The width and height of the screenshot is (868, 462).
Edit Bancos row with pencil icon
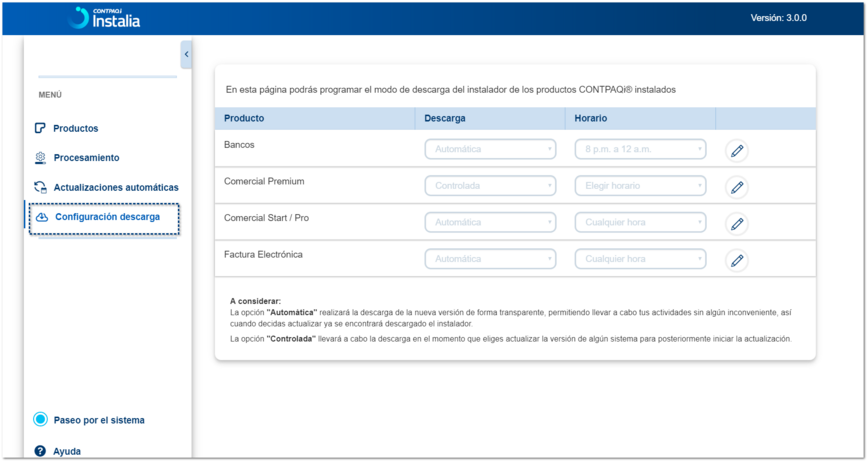pyautogui.click(x=737, y=150)
